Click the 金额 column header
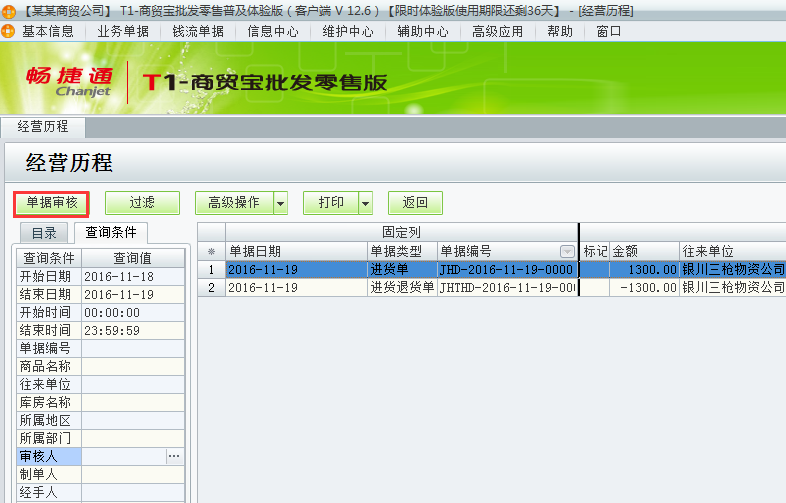Screen dimensions: 786x503 644,251
